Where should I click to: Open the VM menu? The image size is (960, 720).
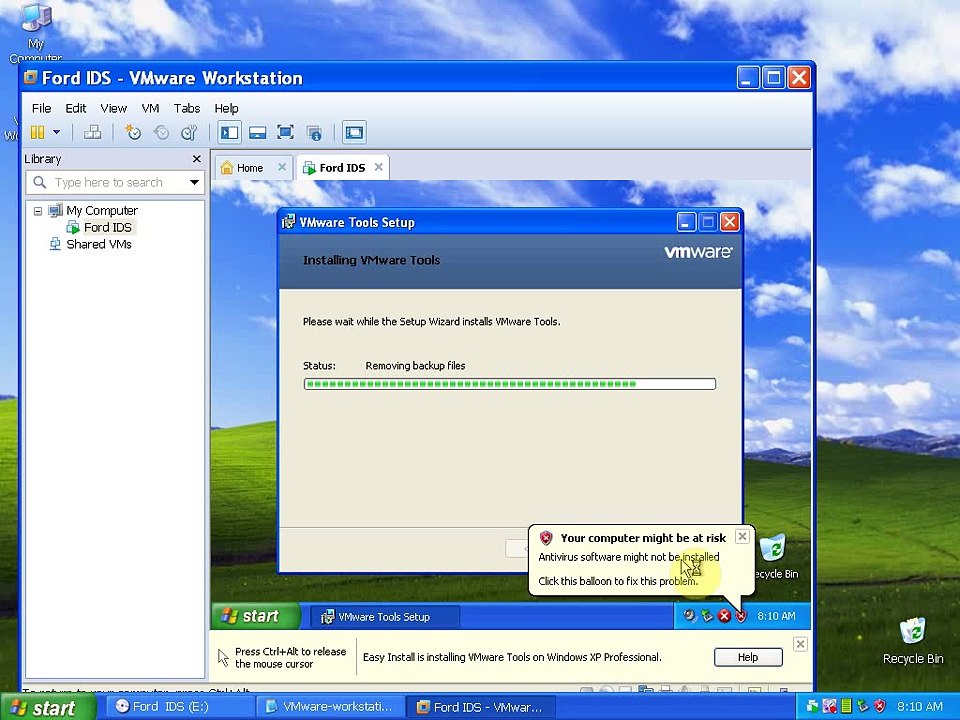(x=150, y=108)
